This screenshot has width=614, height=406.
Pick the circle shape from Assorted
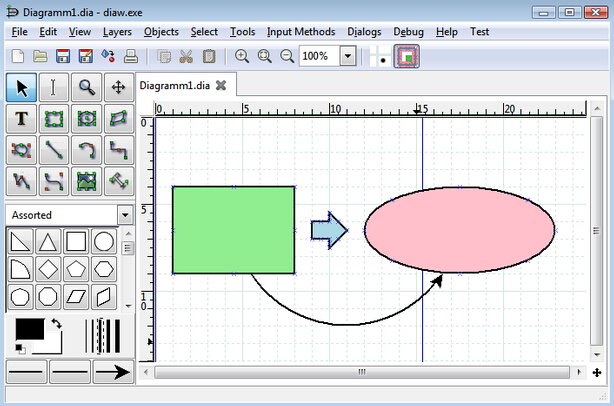[x=104, y=242]
